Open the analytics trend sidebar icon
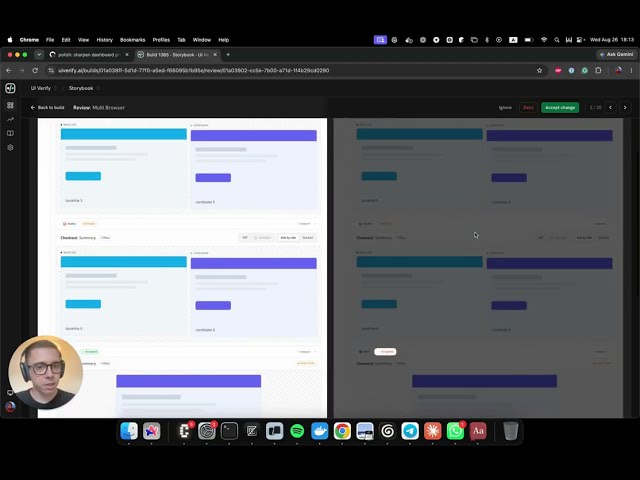640x480 pixels. point(10,120)
